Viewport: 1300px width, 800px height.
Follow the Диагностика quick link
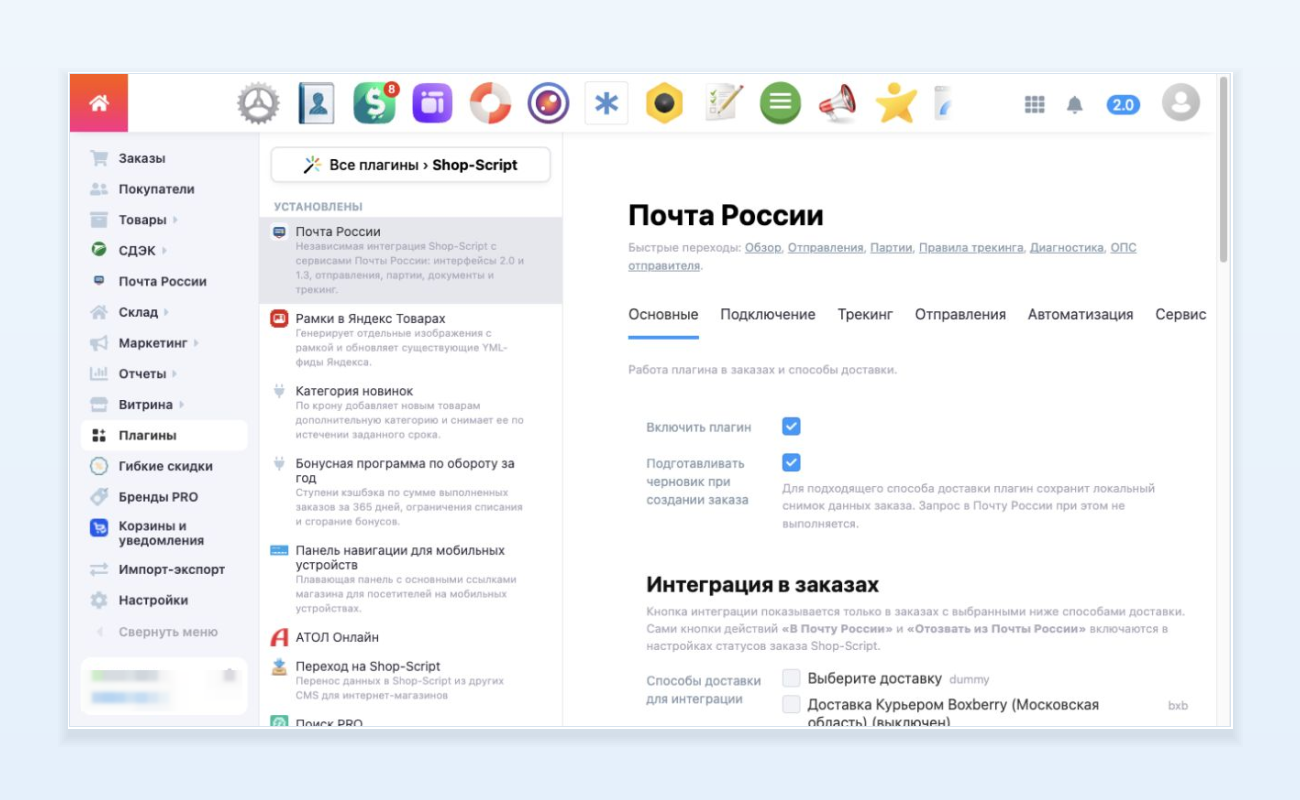(1067, 248)
